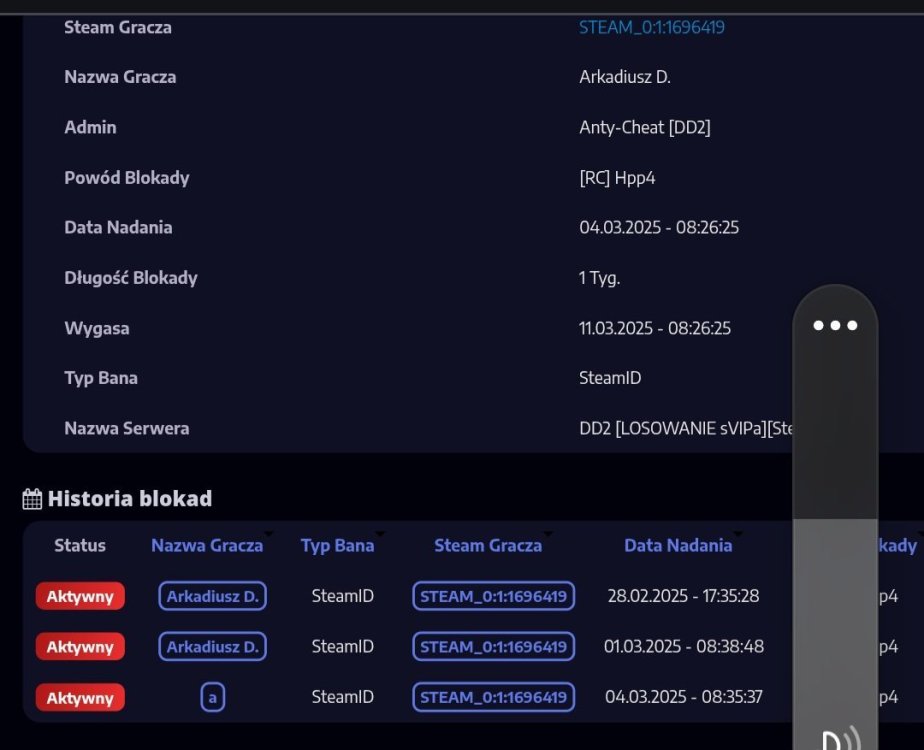Open the three-dot menu on the side overlay
The image size is (924, 750).
click(x=836, y=324)
